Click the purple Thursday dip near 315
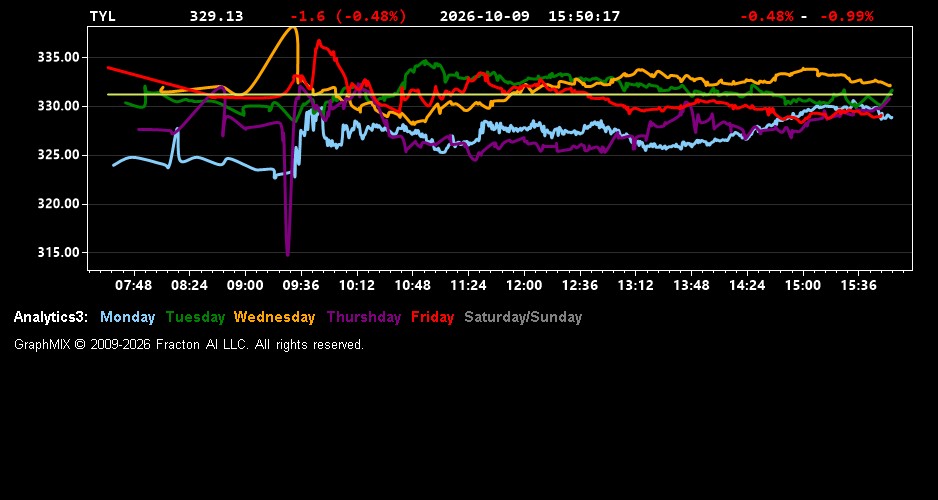The height and width of the screenshot is (500, 938). (288, 254)
